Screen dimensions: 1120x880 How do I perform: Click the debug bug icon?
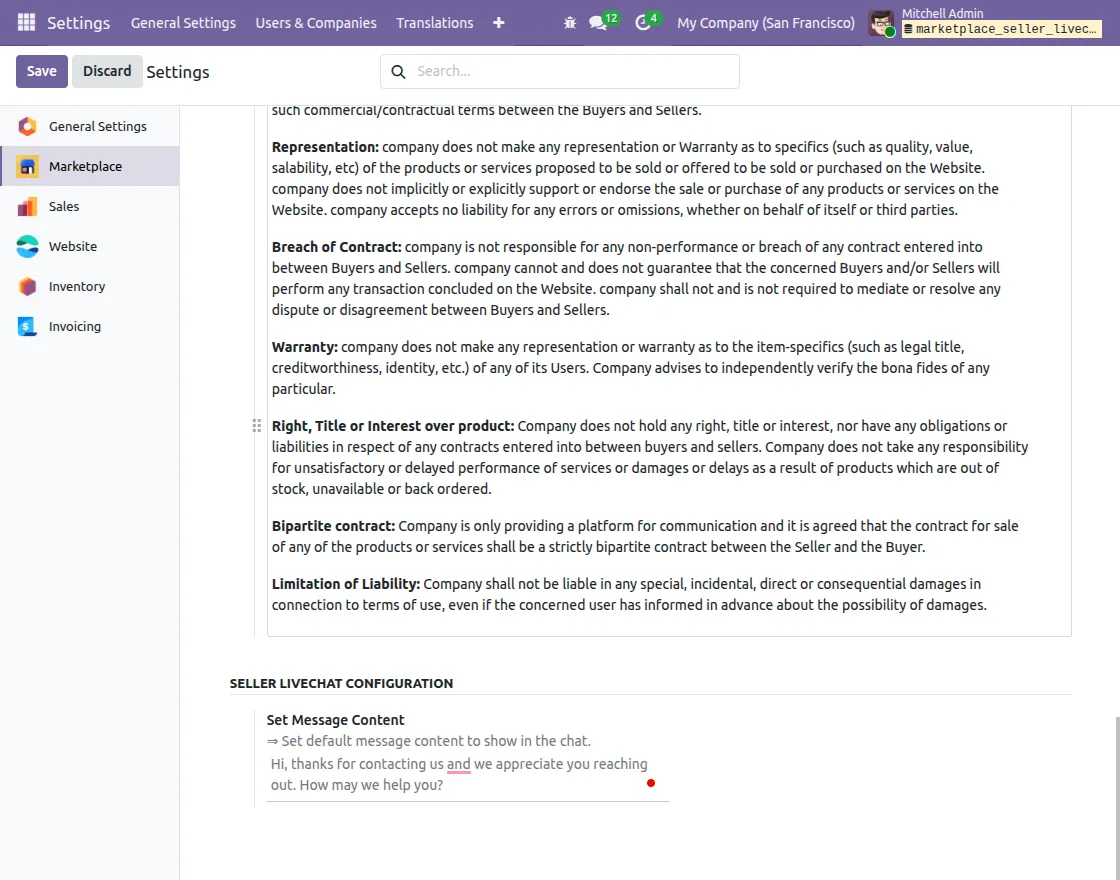coord(569,23)
